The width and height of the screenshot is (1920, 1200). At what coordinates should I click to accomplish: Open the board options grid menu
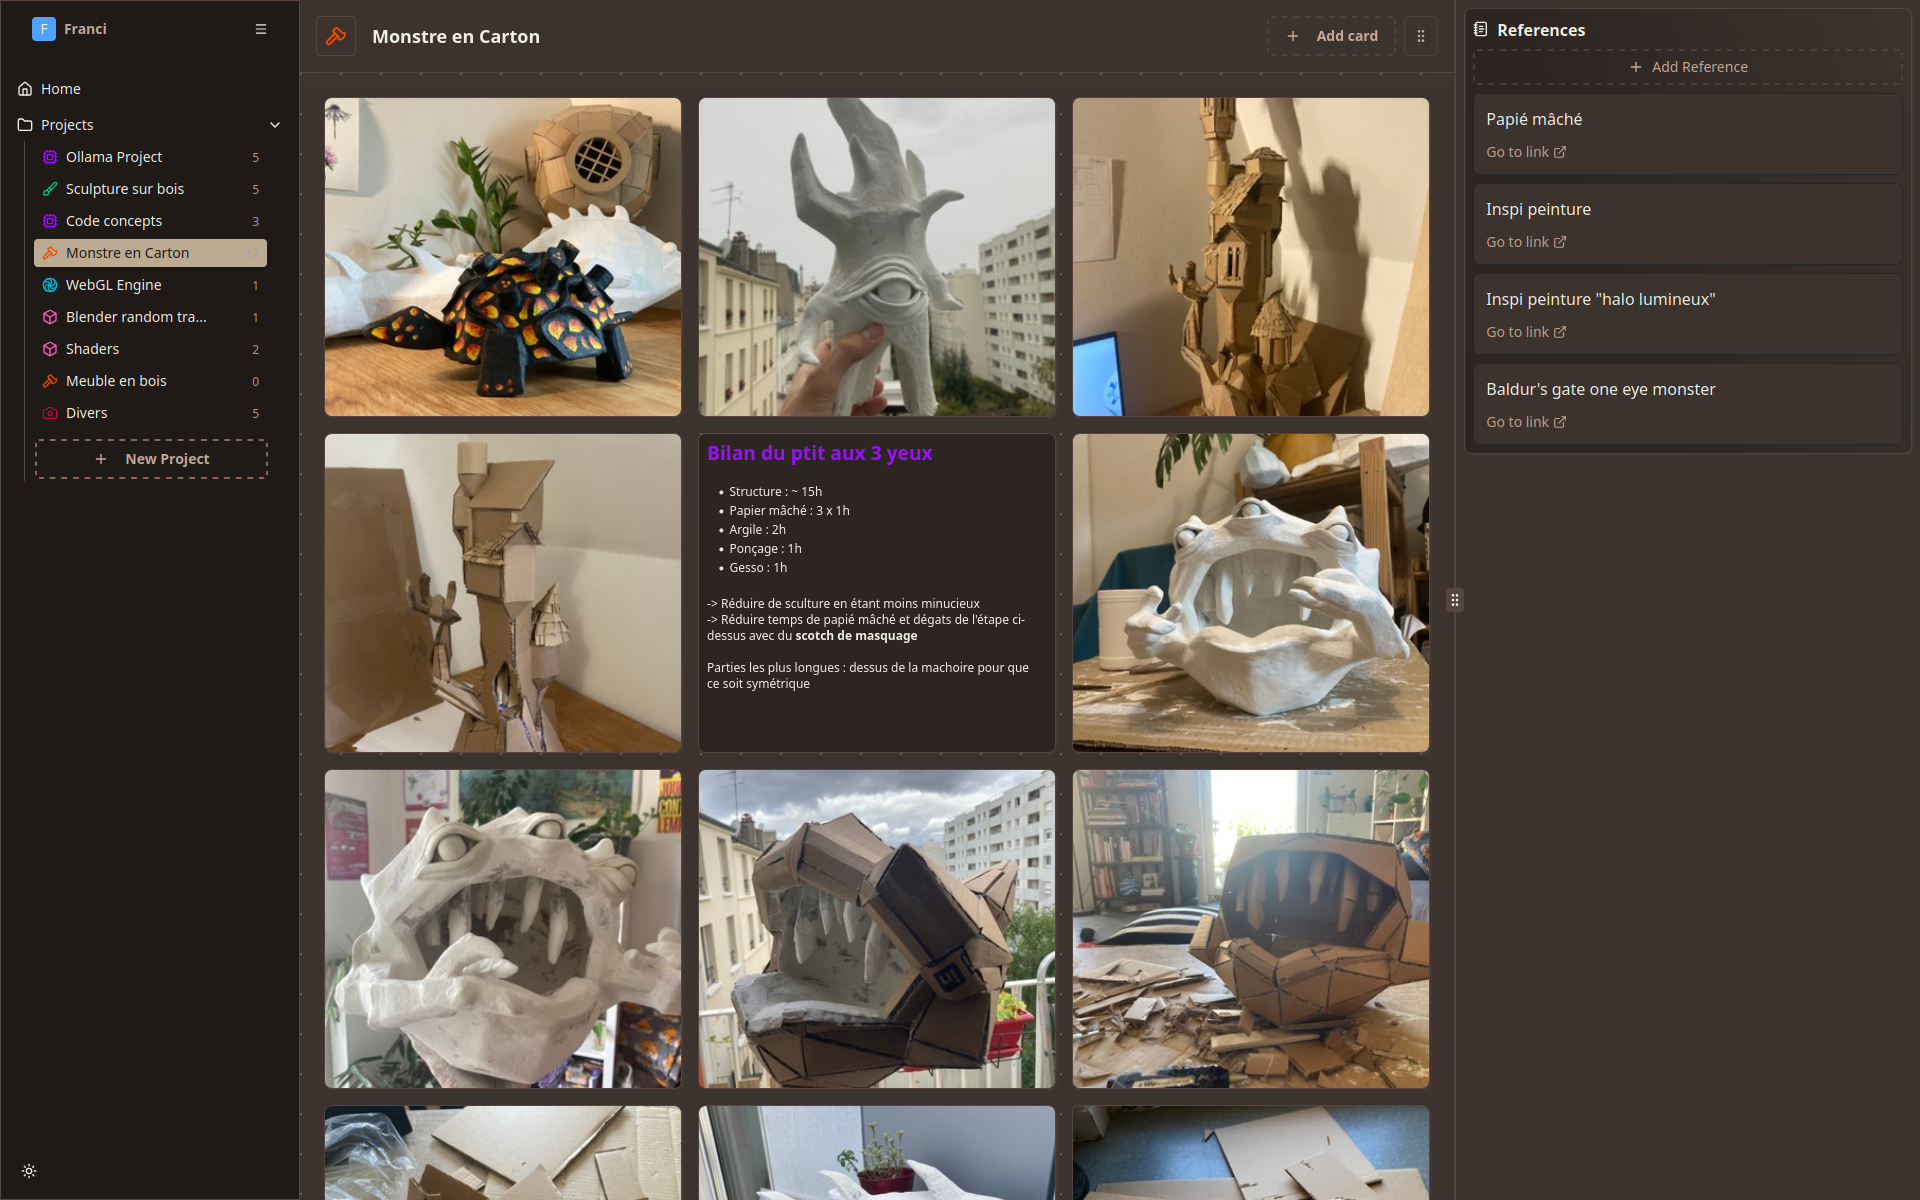[1421, 35]
